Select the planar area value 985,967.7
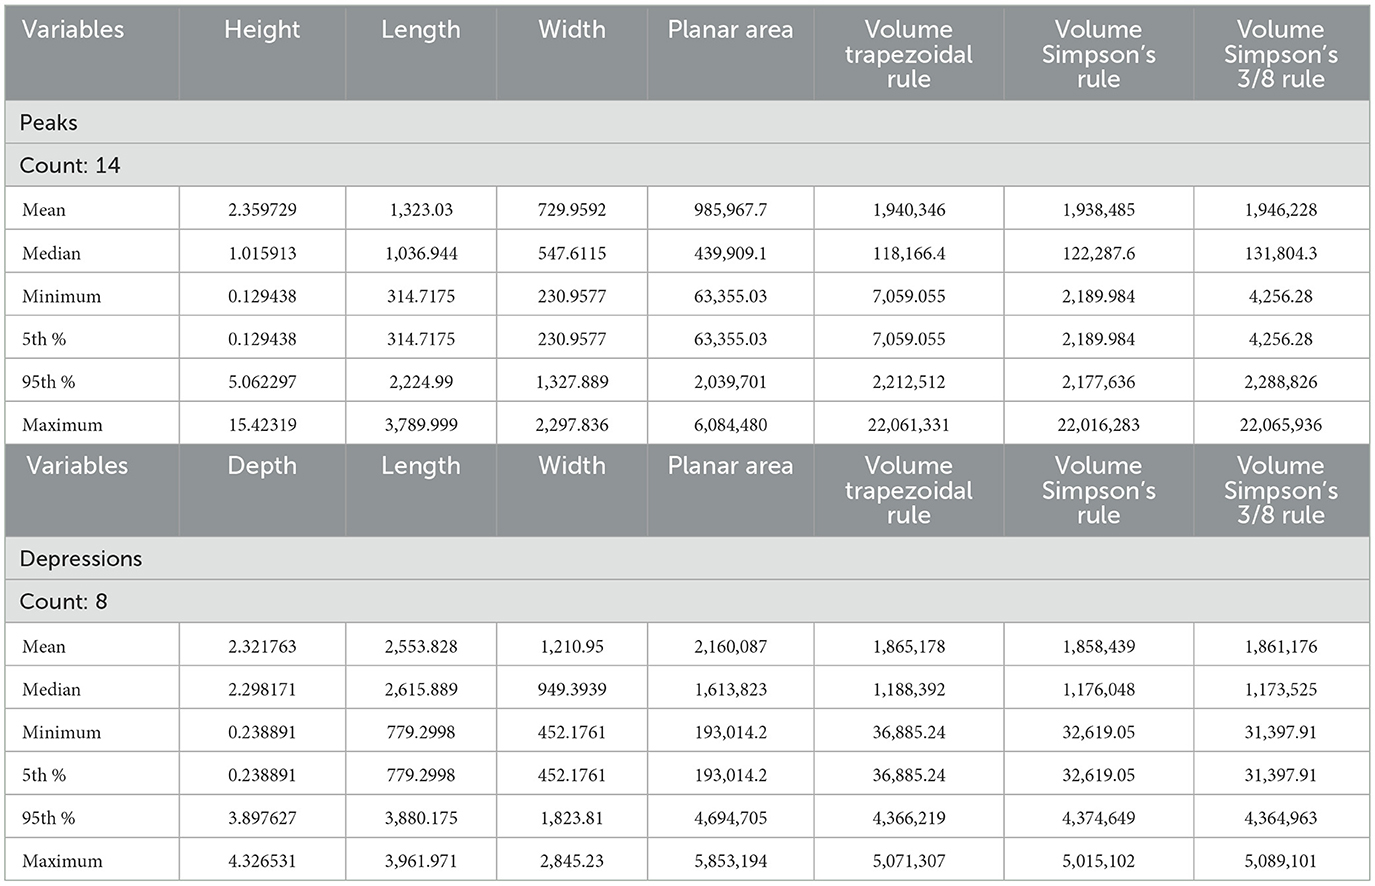Image resolution: width=1375 pixels, height=886 pixels. [x=730, y=210]
